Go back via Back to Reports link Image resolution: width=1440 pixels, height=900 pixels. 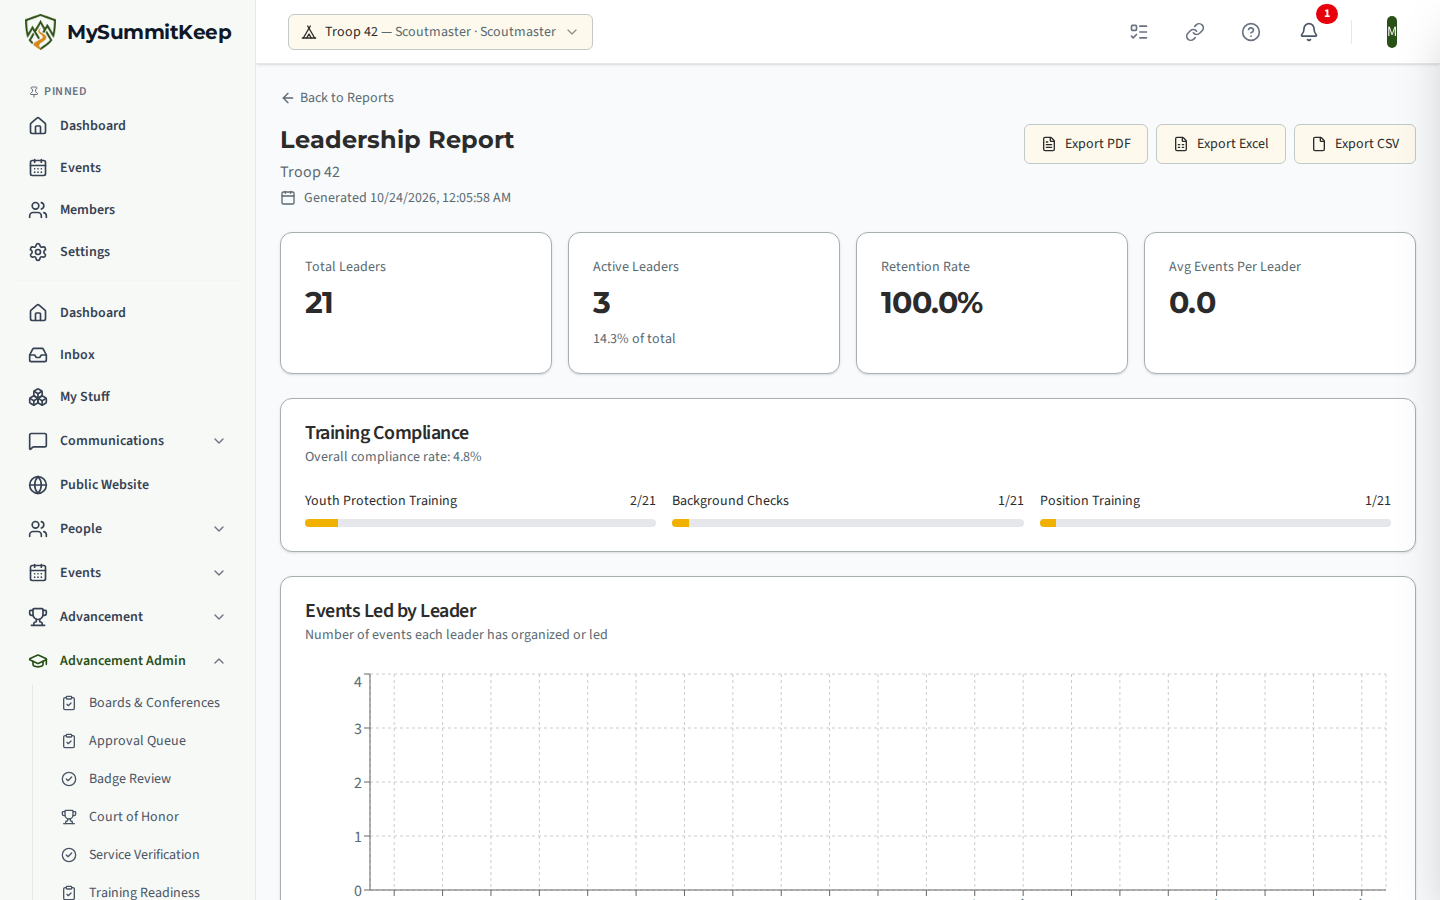pos(337,98)
